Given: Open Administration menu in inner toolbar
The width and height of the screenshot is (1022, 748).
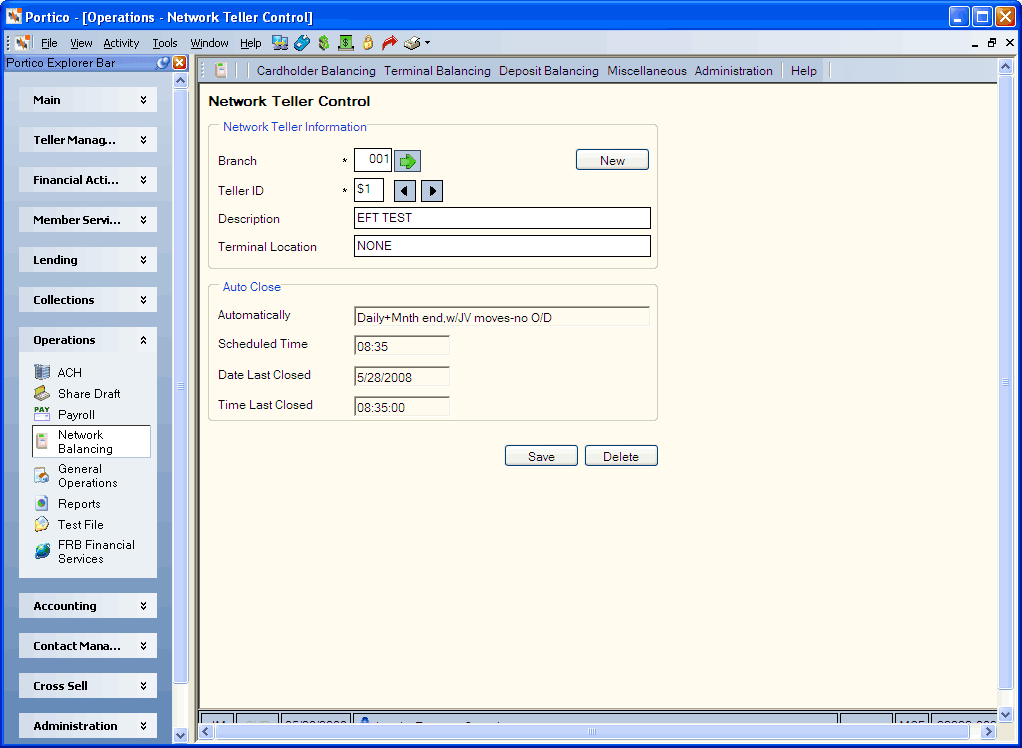Looking at the screenshot, I should coord(734,70).
